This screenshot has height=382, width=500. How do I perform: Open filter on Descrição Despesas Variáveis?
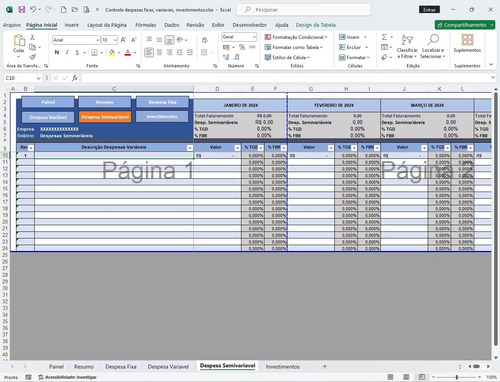click(190, 148)
